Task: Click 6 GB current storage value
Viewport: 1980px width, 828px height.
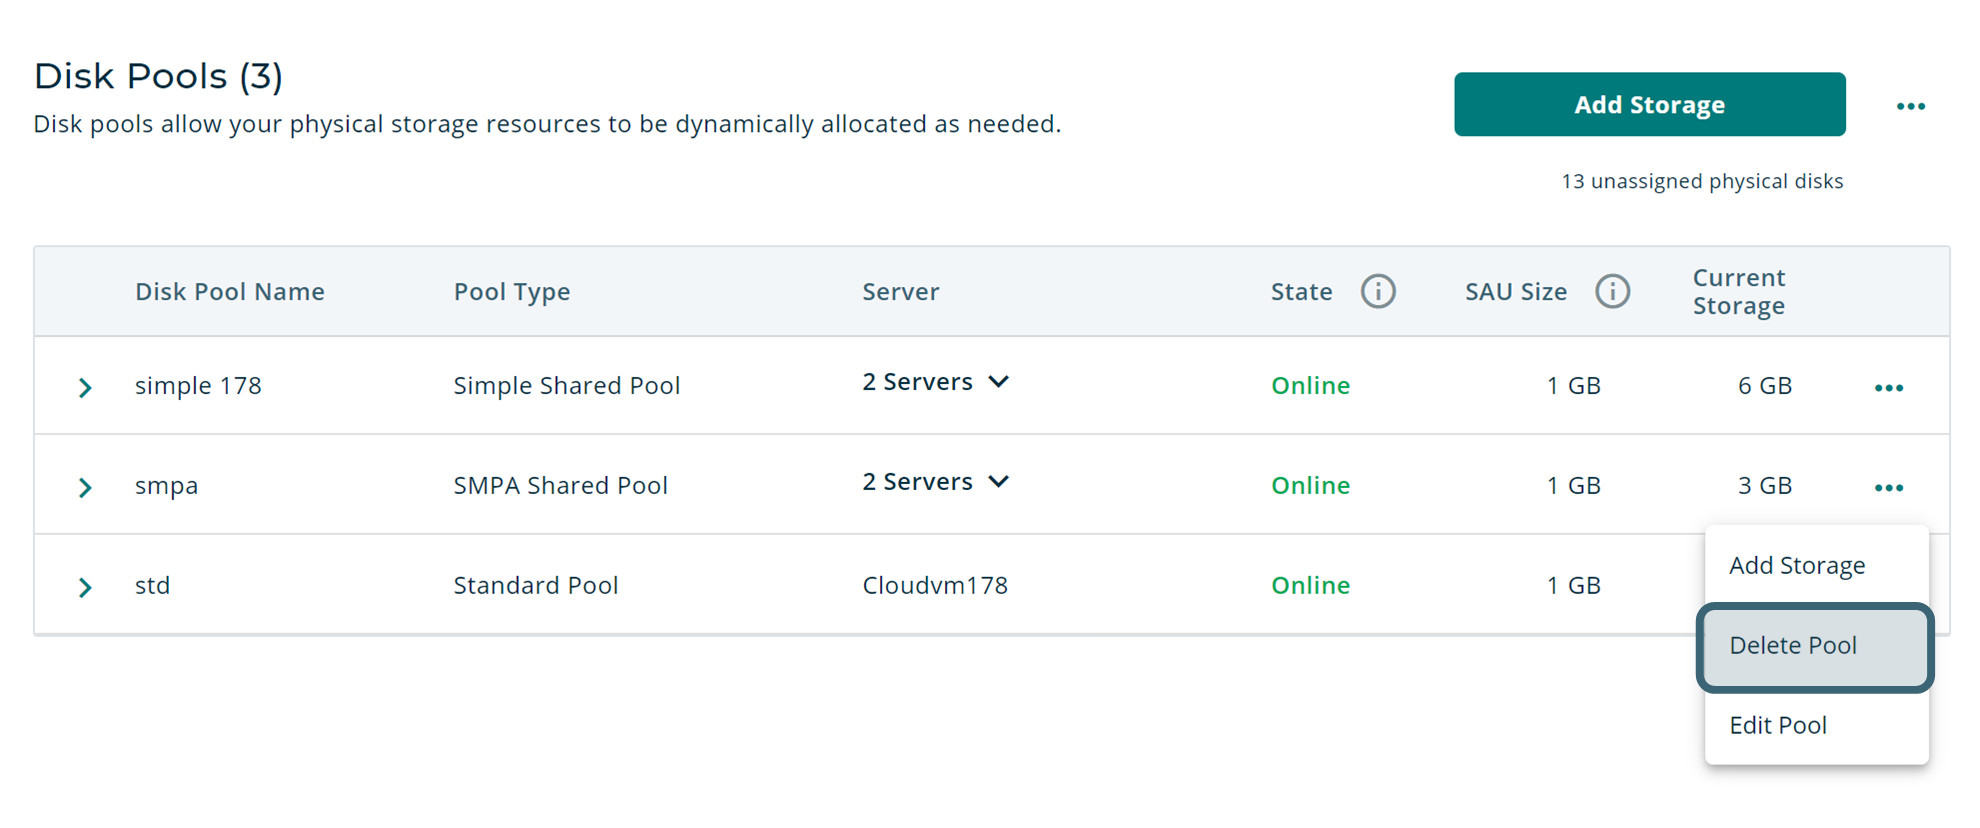Action: coord(1764,386)
